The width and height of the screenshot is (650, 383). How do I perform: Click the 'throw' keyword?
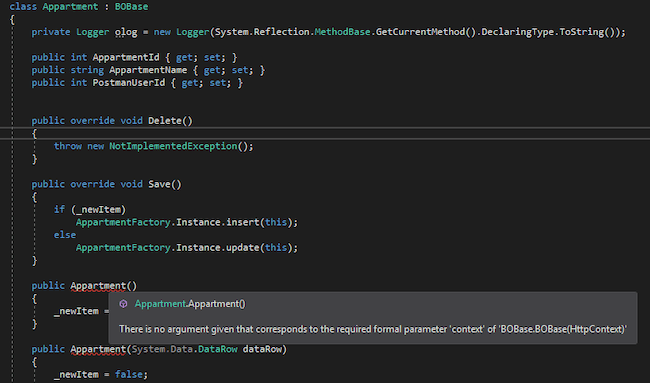click(68, 146)
